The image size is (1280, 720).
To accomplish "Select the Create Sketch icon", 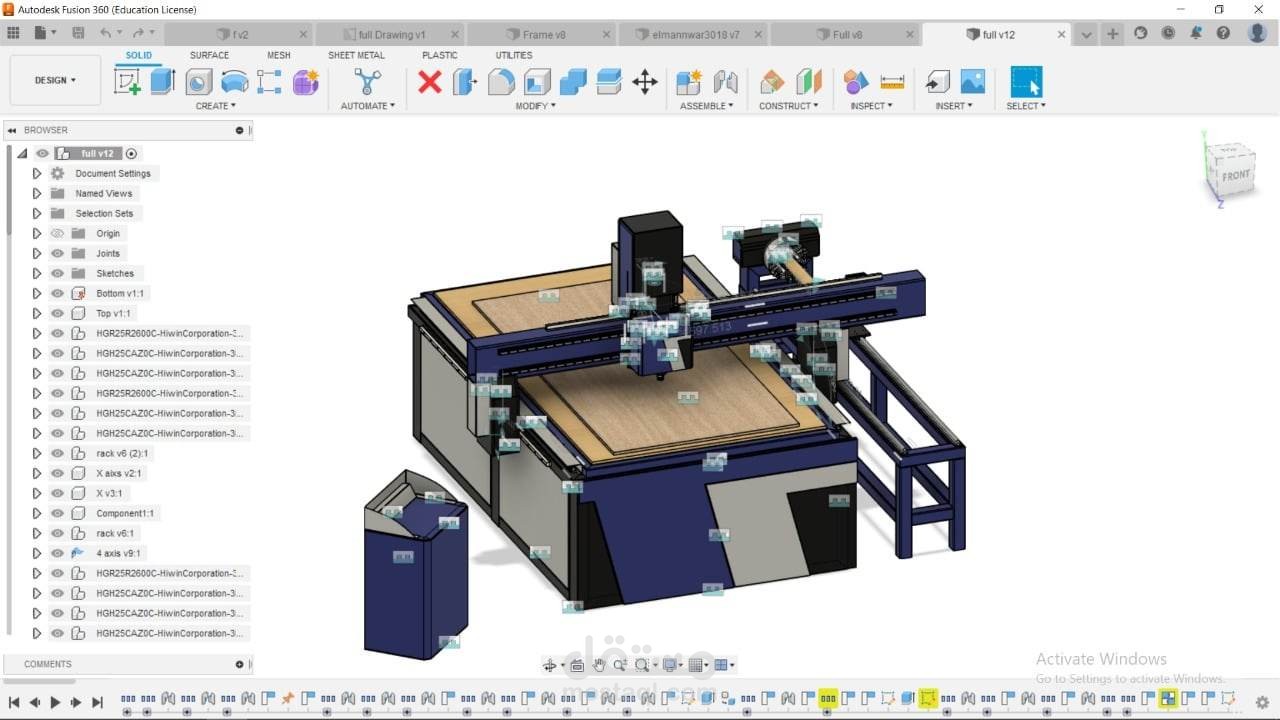I will point(126,82).
